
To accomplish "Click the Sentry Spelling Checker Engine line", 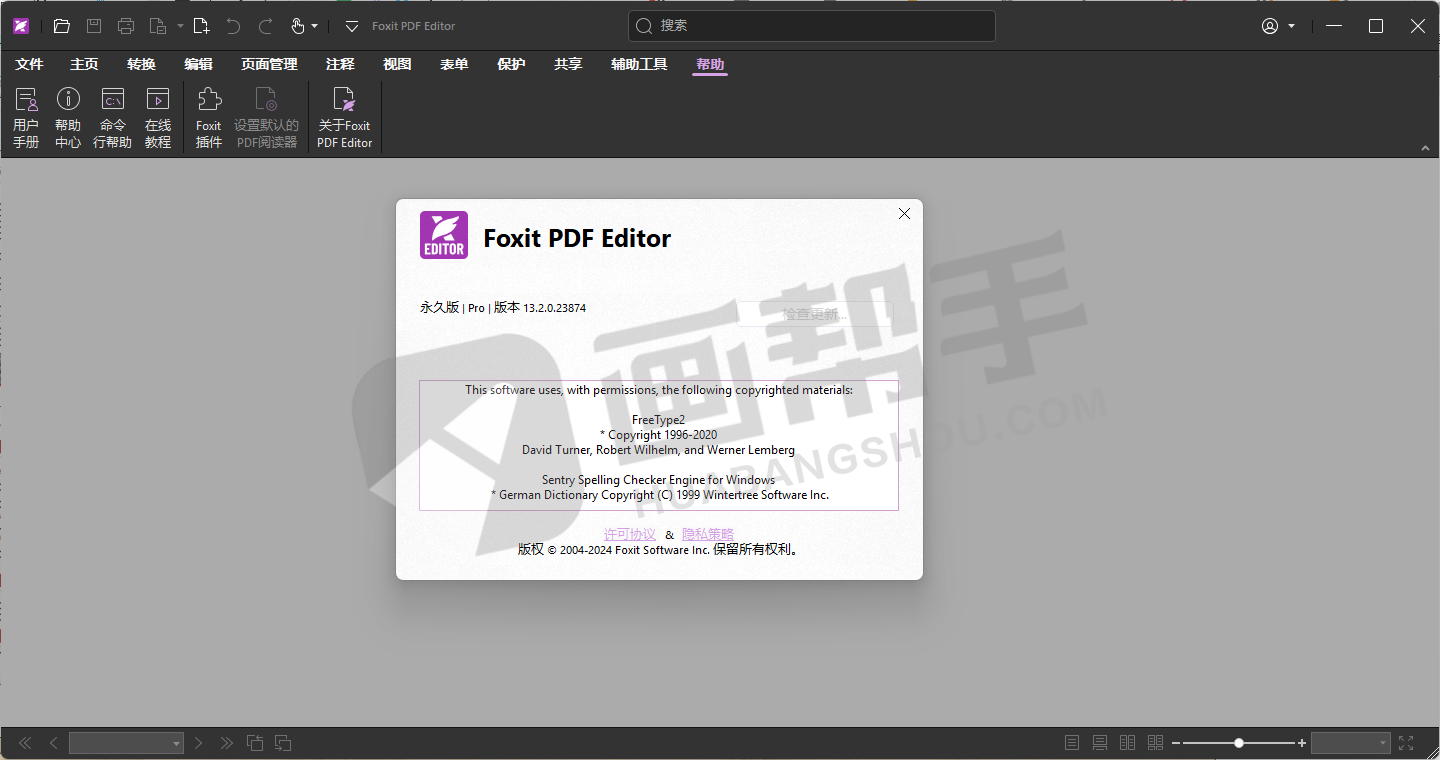I will tap(658, 480).
